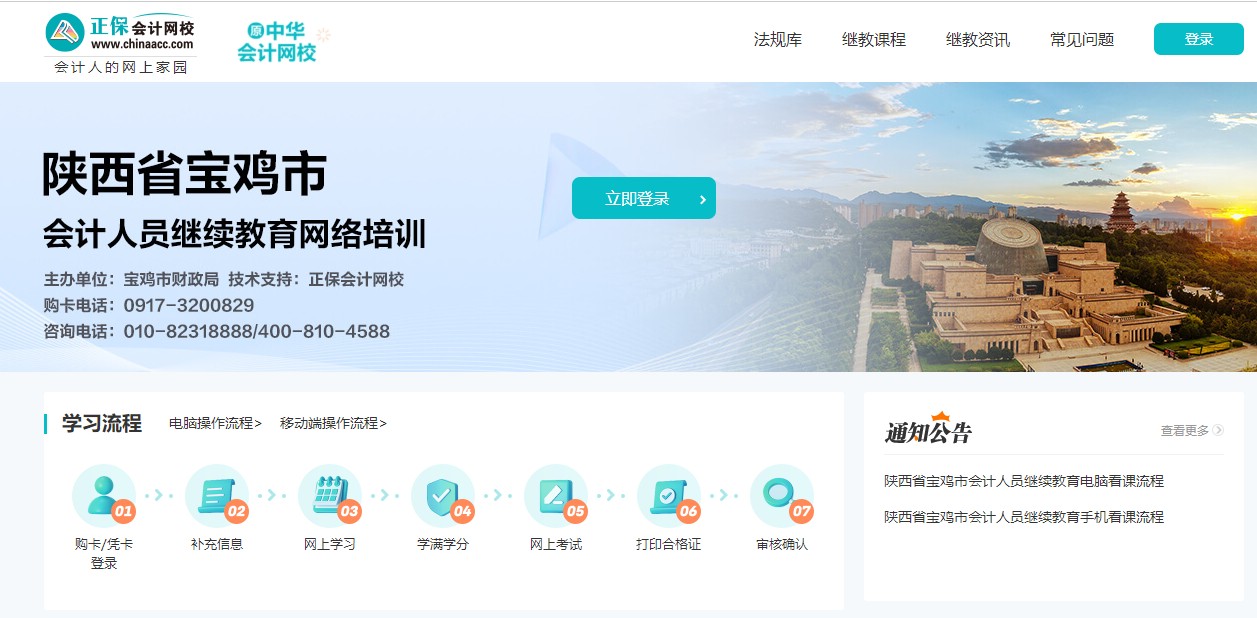1257x618 pixels.
Task: Select the 网上学习 calendar icon
Action: [330, 496]
